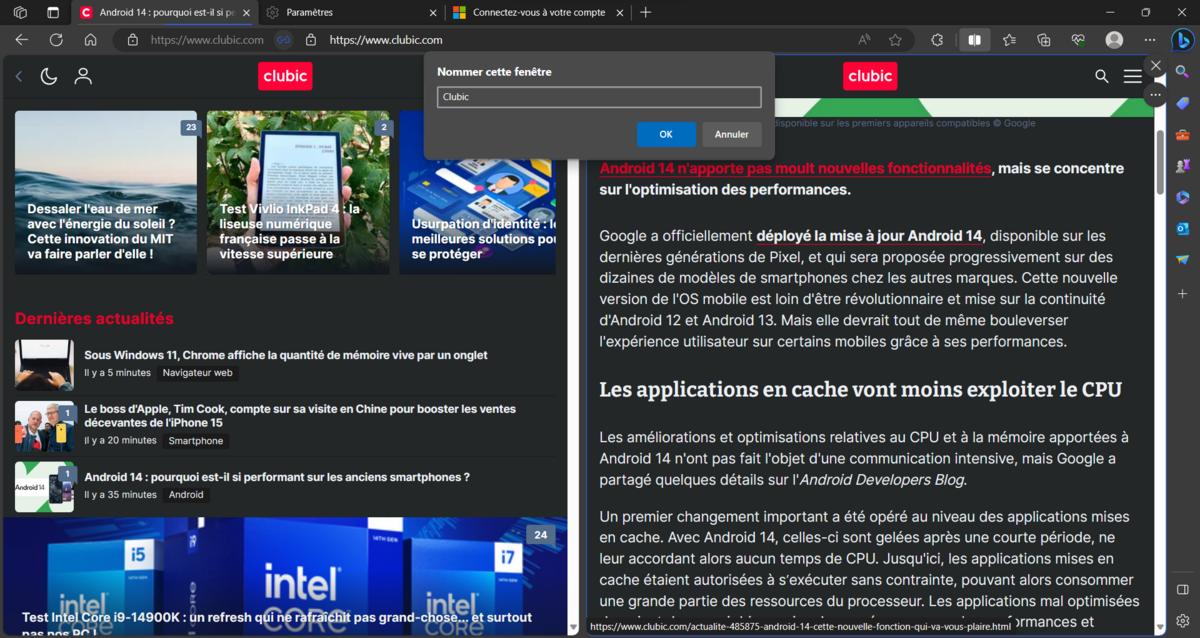1200x638 pixels.
Task: Open the Outlook icon in the sidebar
Action: 1183,228
